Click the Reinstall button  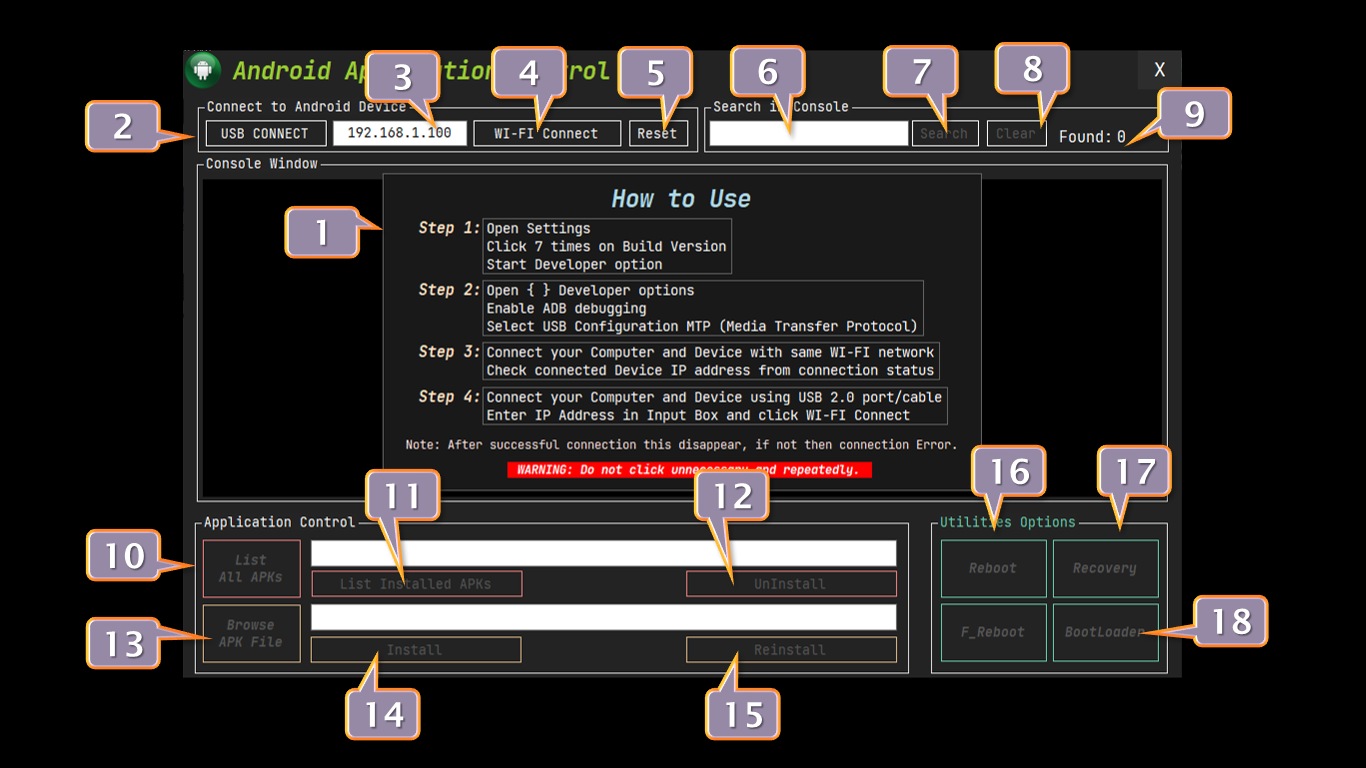point(791,650)
